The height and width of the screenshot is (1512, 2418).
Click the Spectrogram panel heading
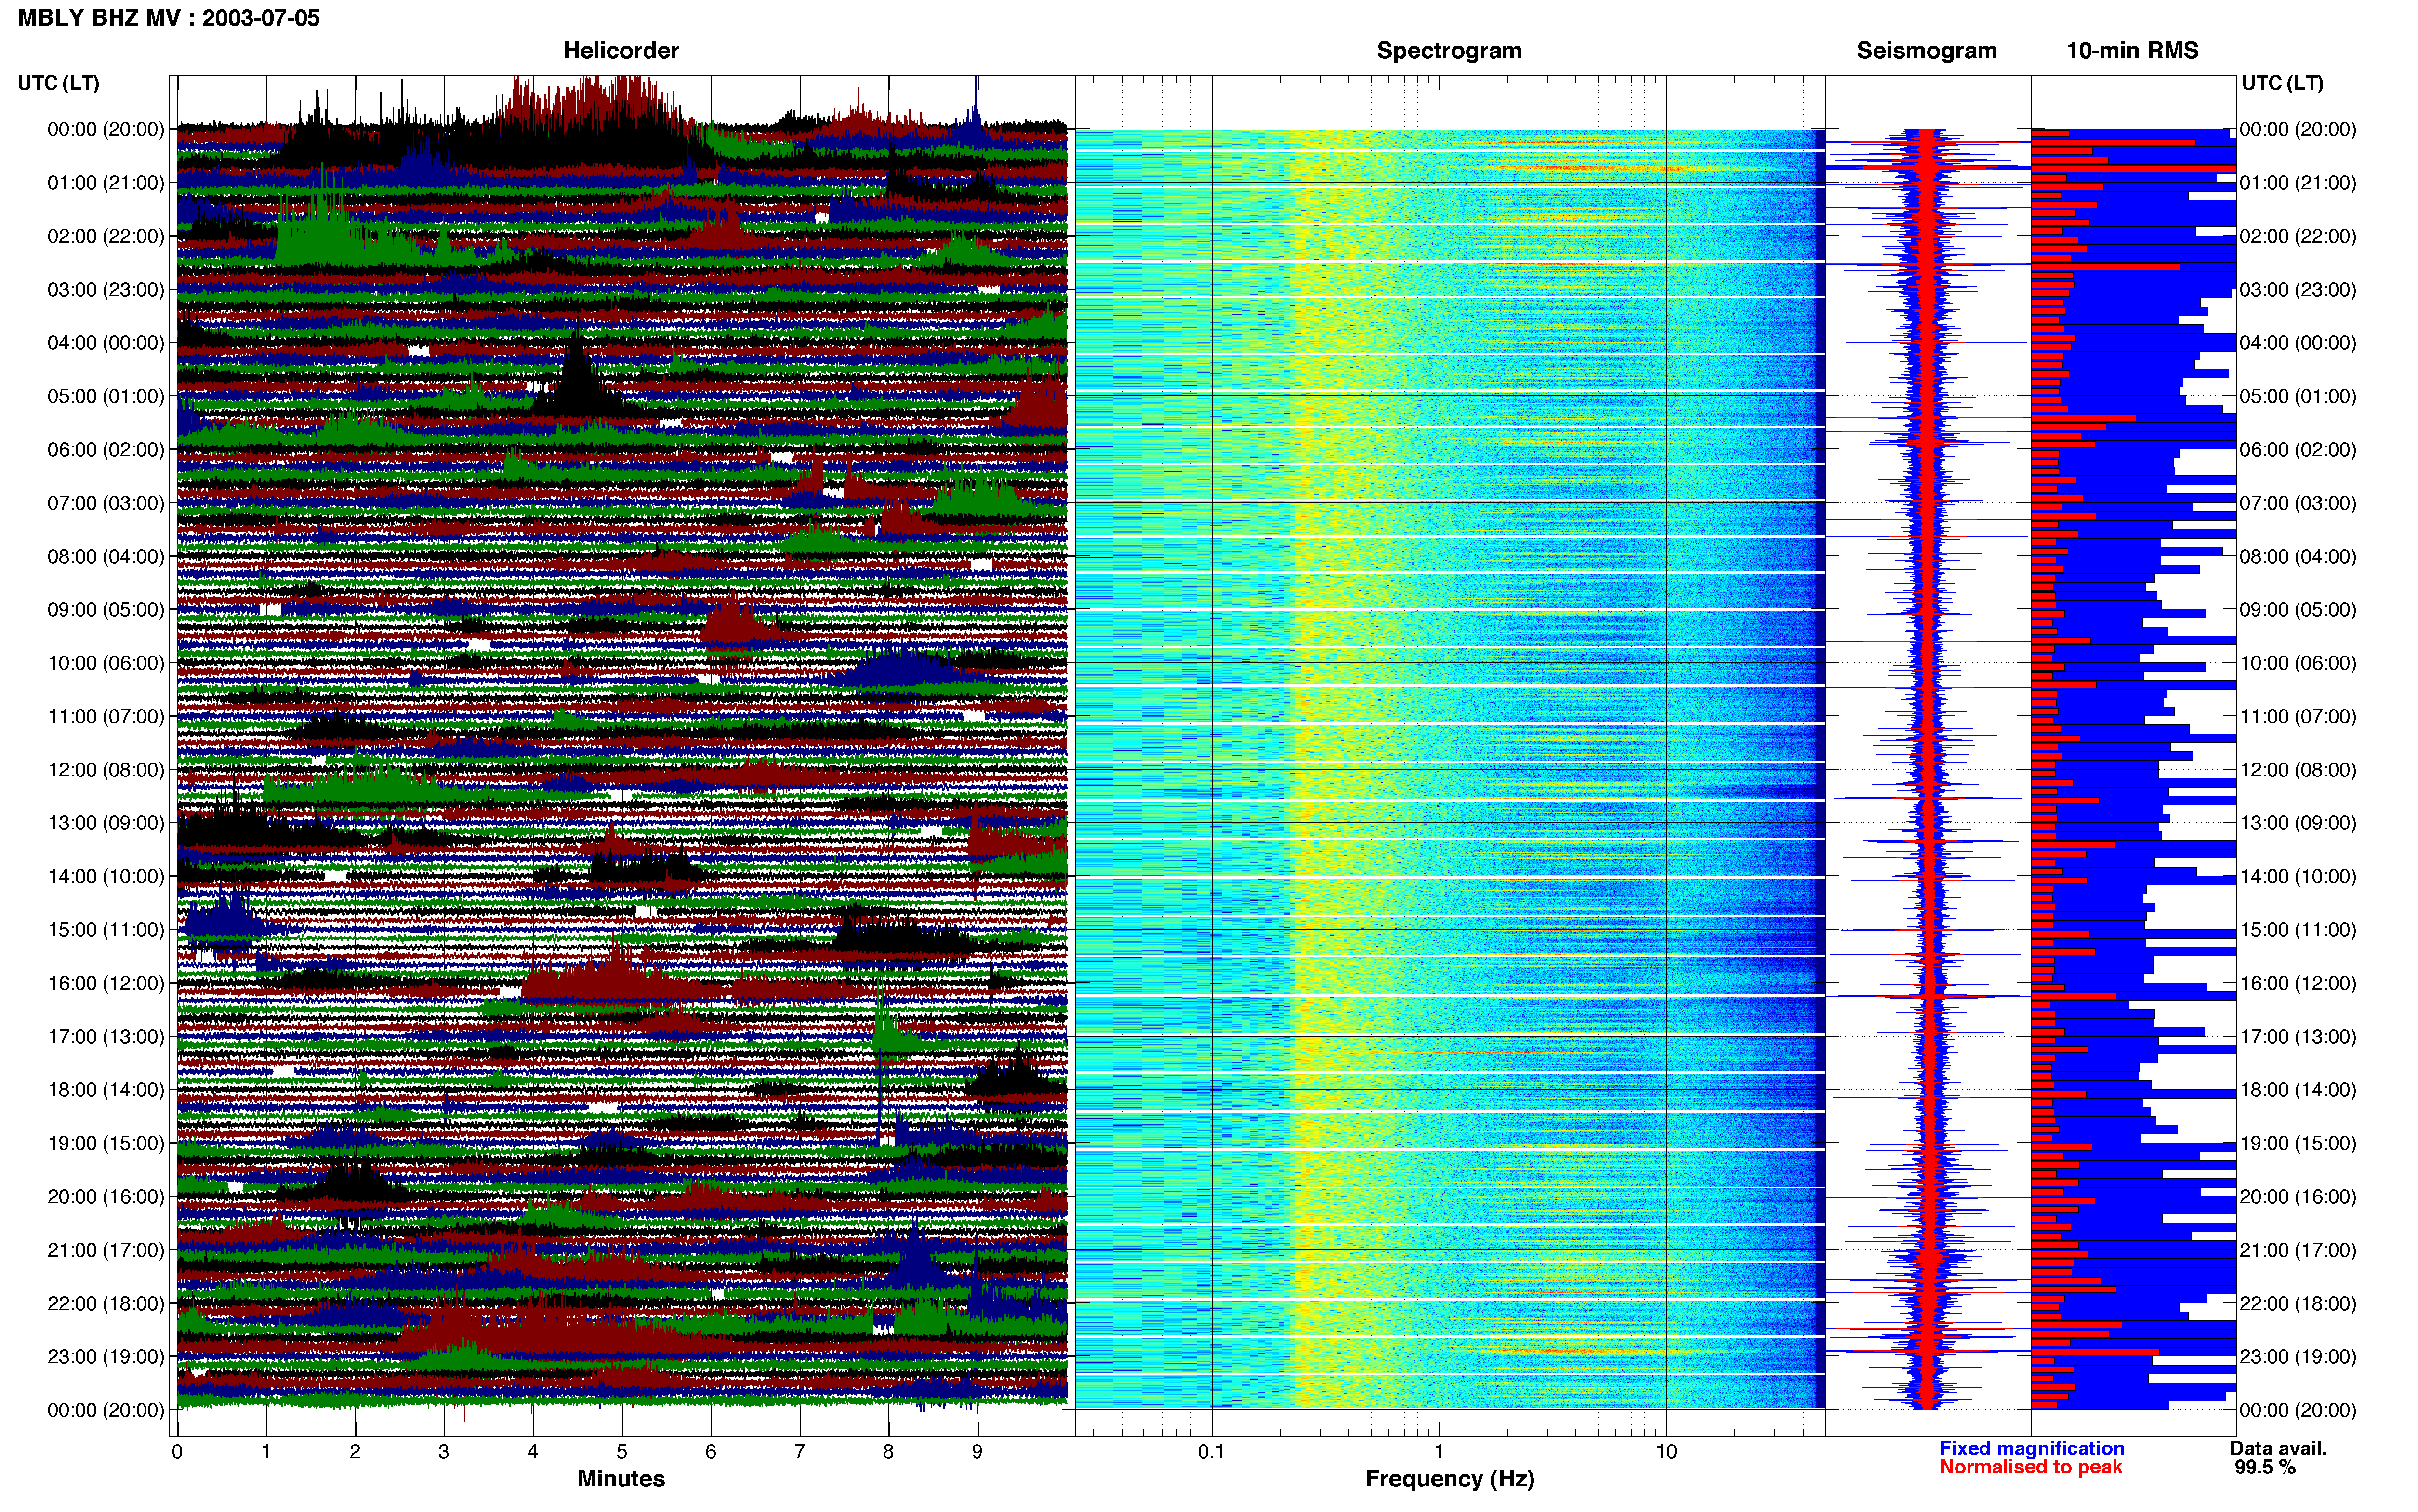[1449, 50]
